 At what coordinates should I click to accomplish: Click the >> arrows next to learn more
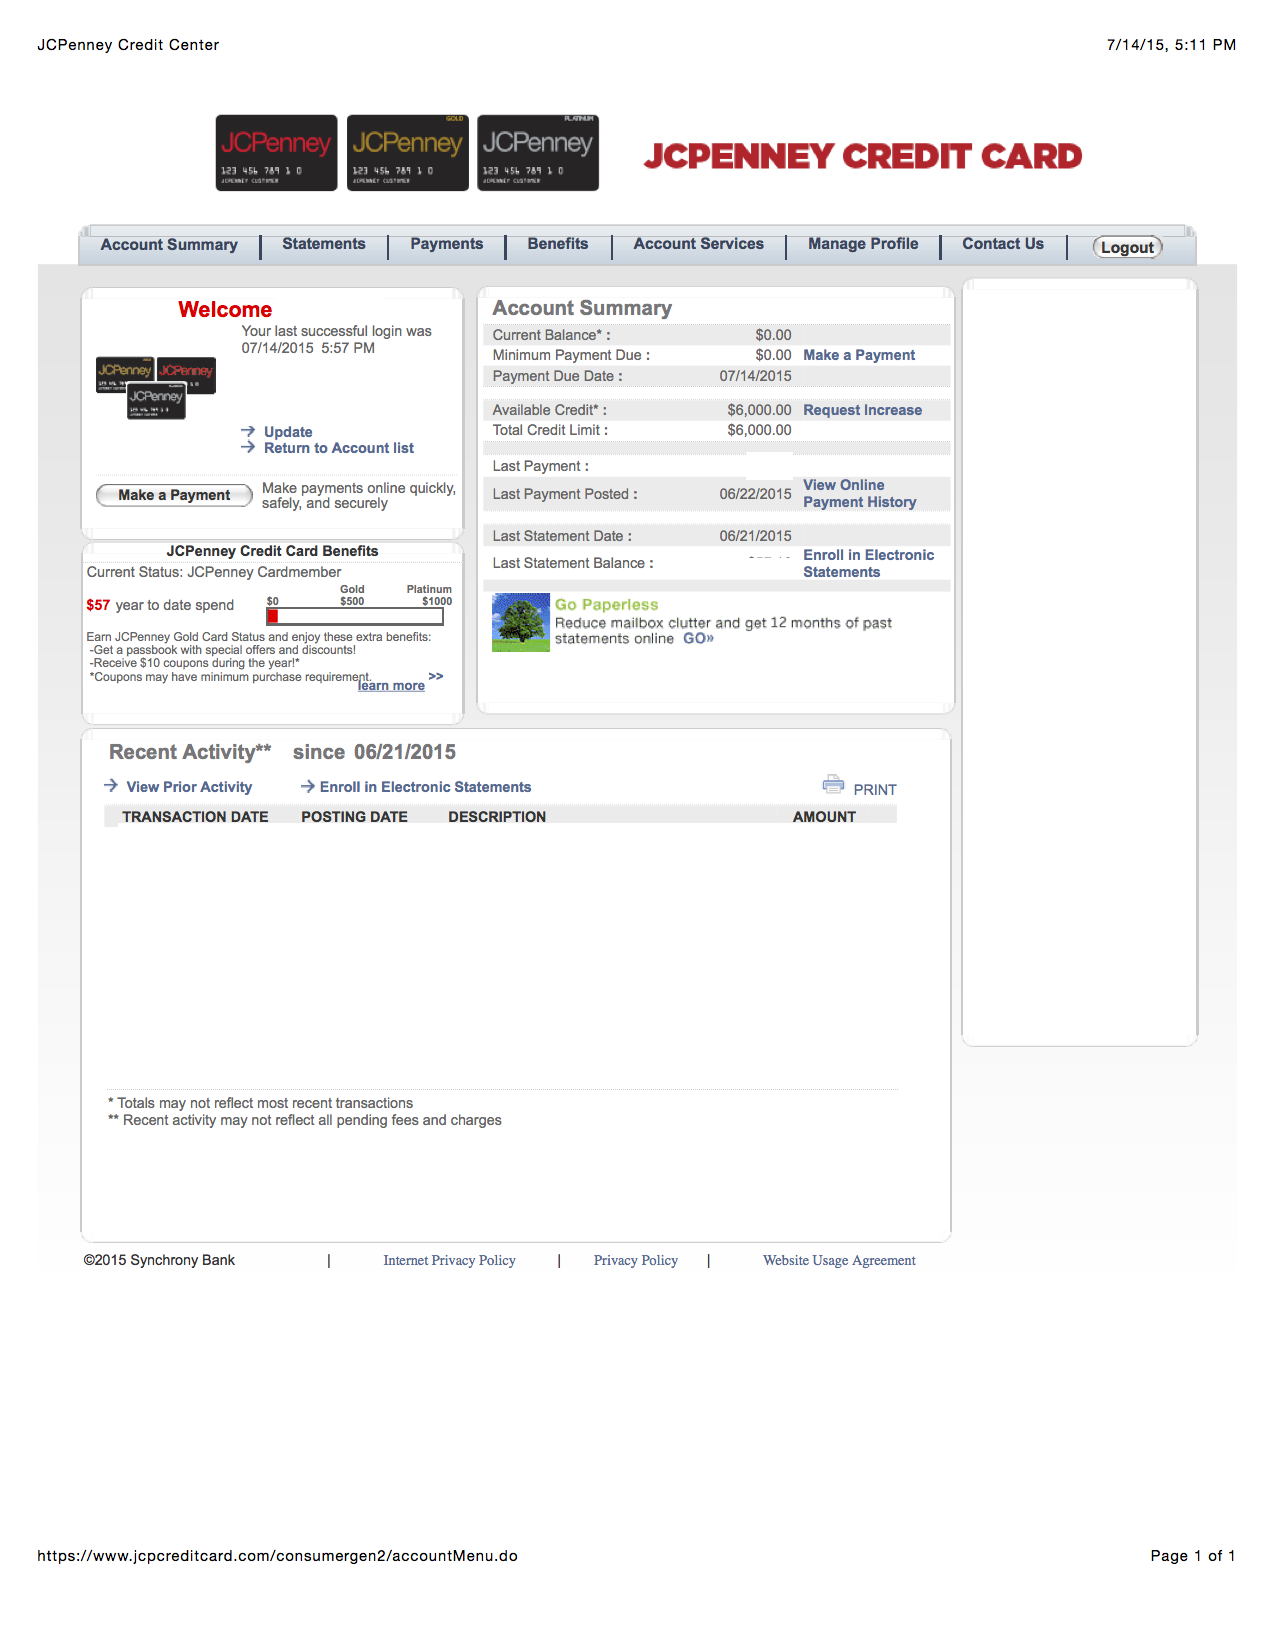(436, 676)
